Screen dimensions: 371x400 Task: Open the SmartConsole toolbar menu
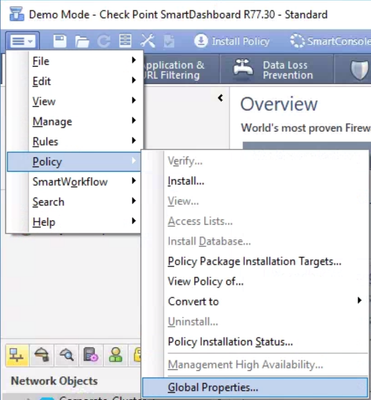[x=330, y=41]
